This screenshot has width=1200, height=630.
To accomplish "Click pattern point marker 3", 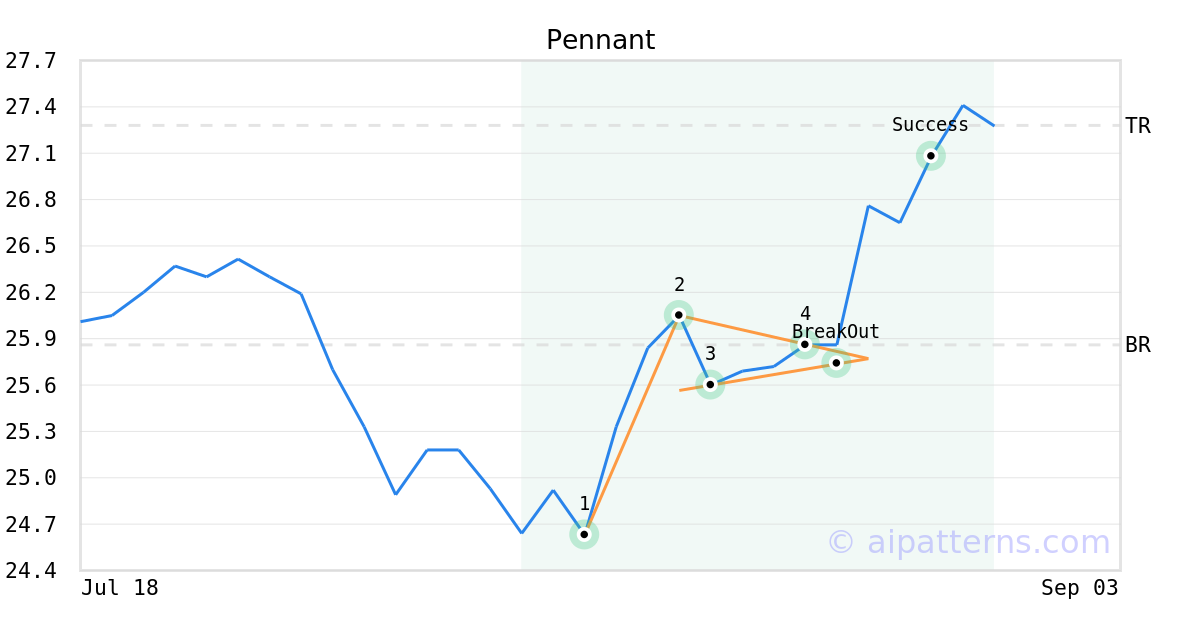I will coord(710,384).
